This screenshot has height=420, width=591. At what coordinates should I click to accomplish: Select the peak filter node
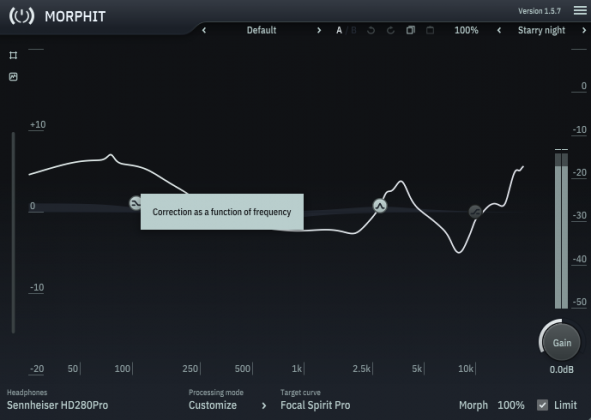click(380, 206)
